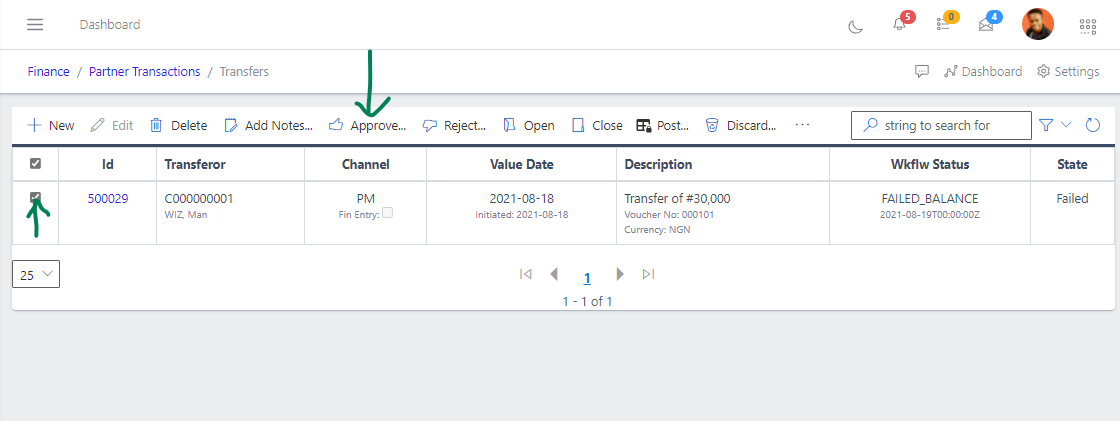Click the Transfer of #30,000 description
The image size is (1120, 421).
pos(677,199)
